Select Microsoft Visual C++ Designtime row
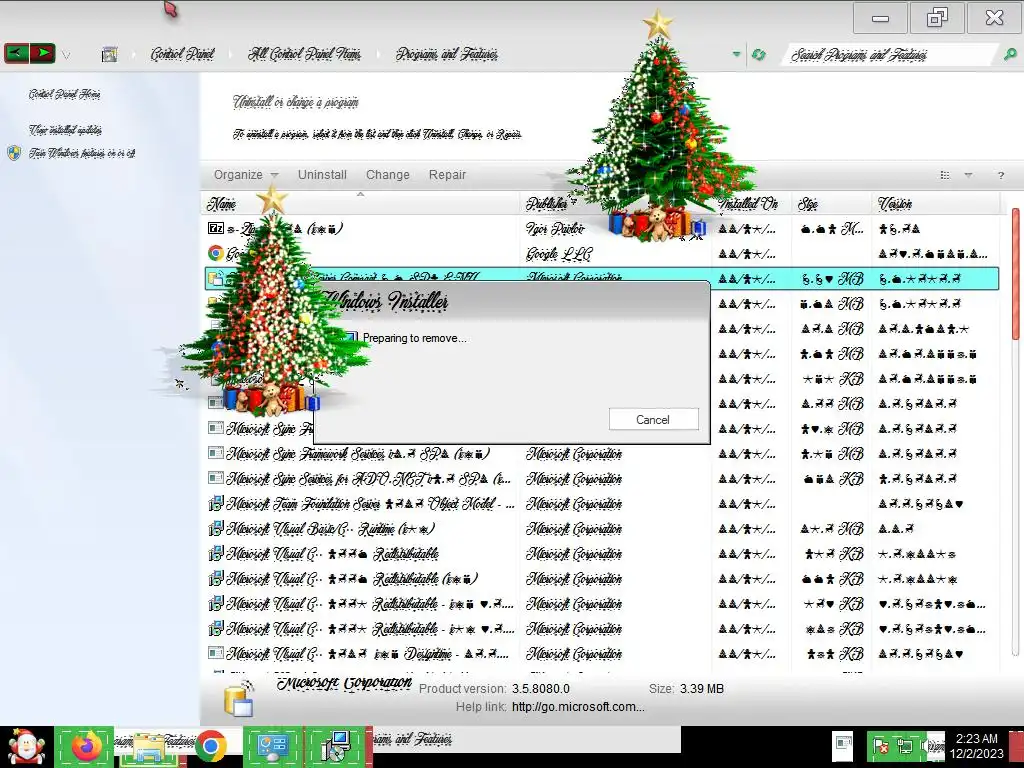Image resolution: width=1024 pixels, height=768 pixels. point(601,654)
